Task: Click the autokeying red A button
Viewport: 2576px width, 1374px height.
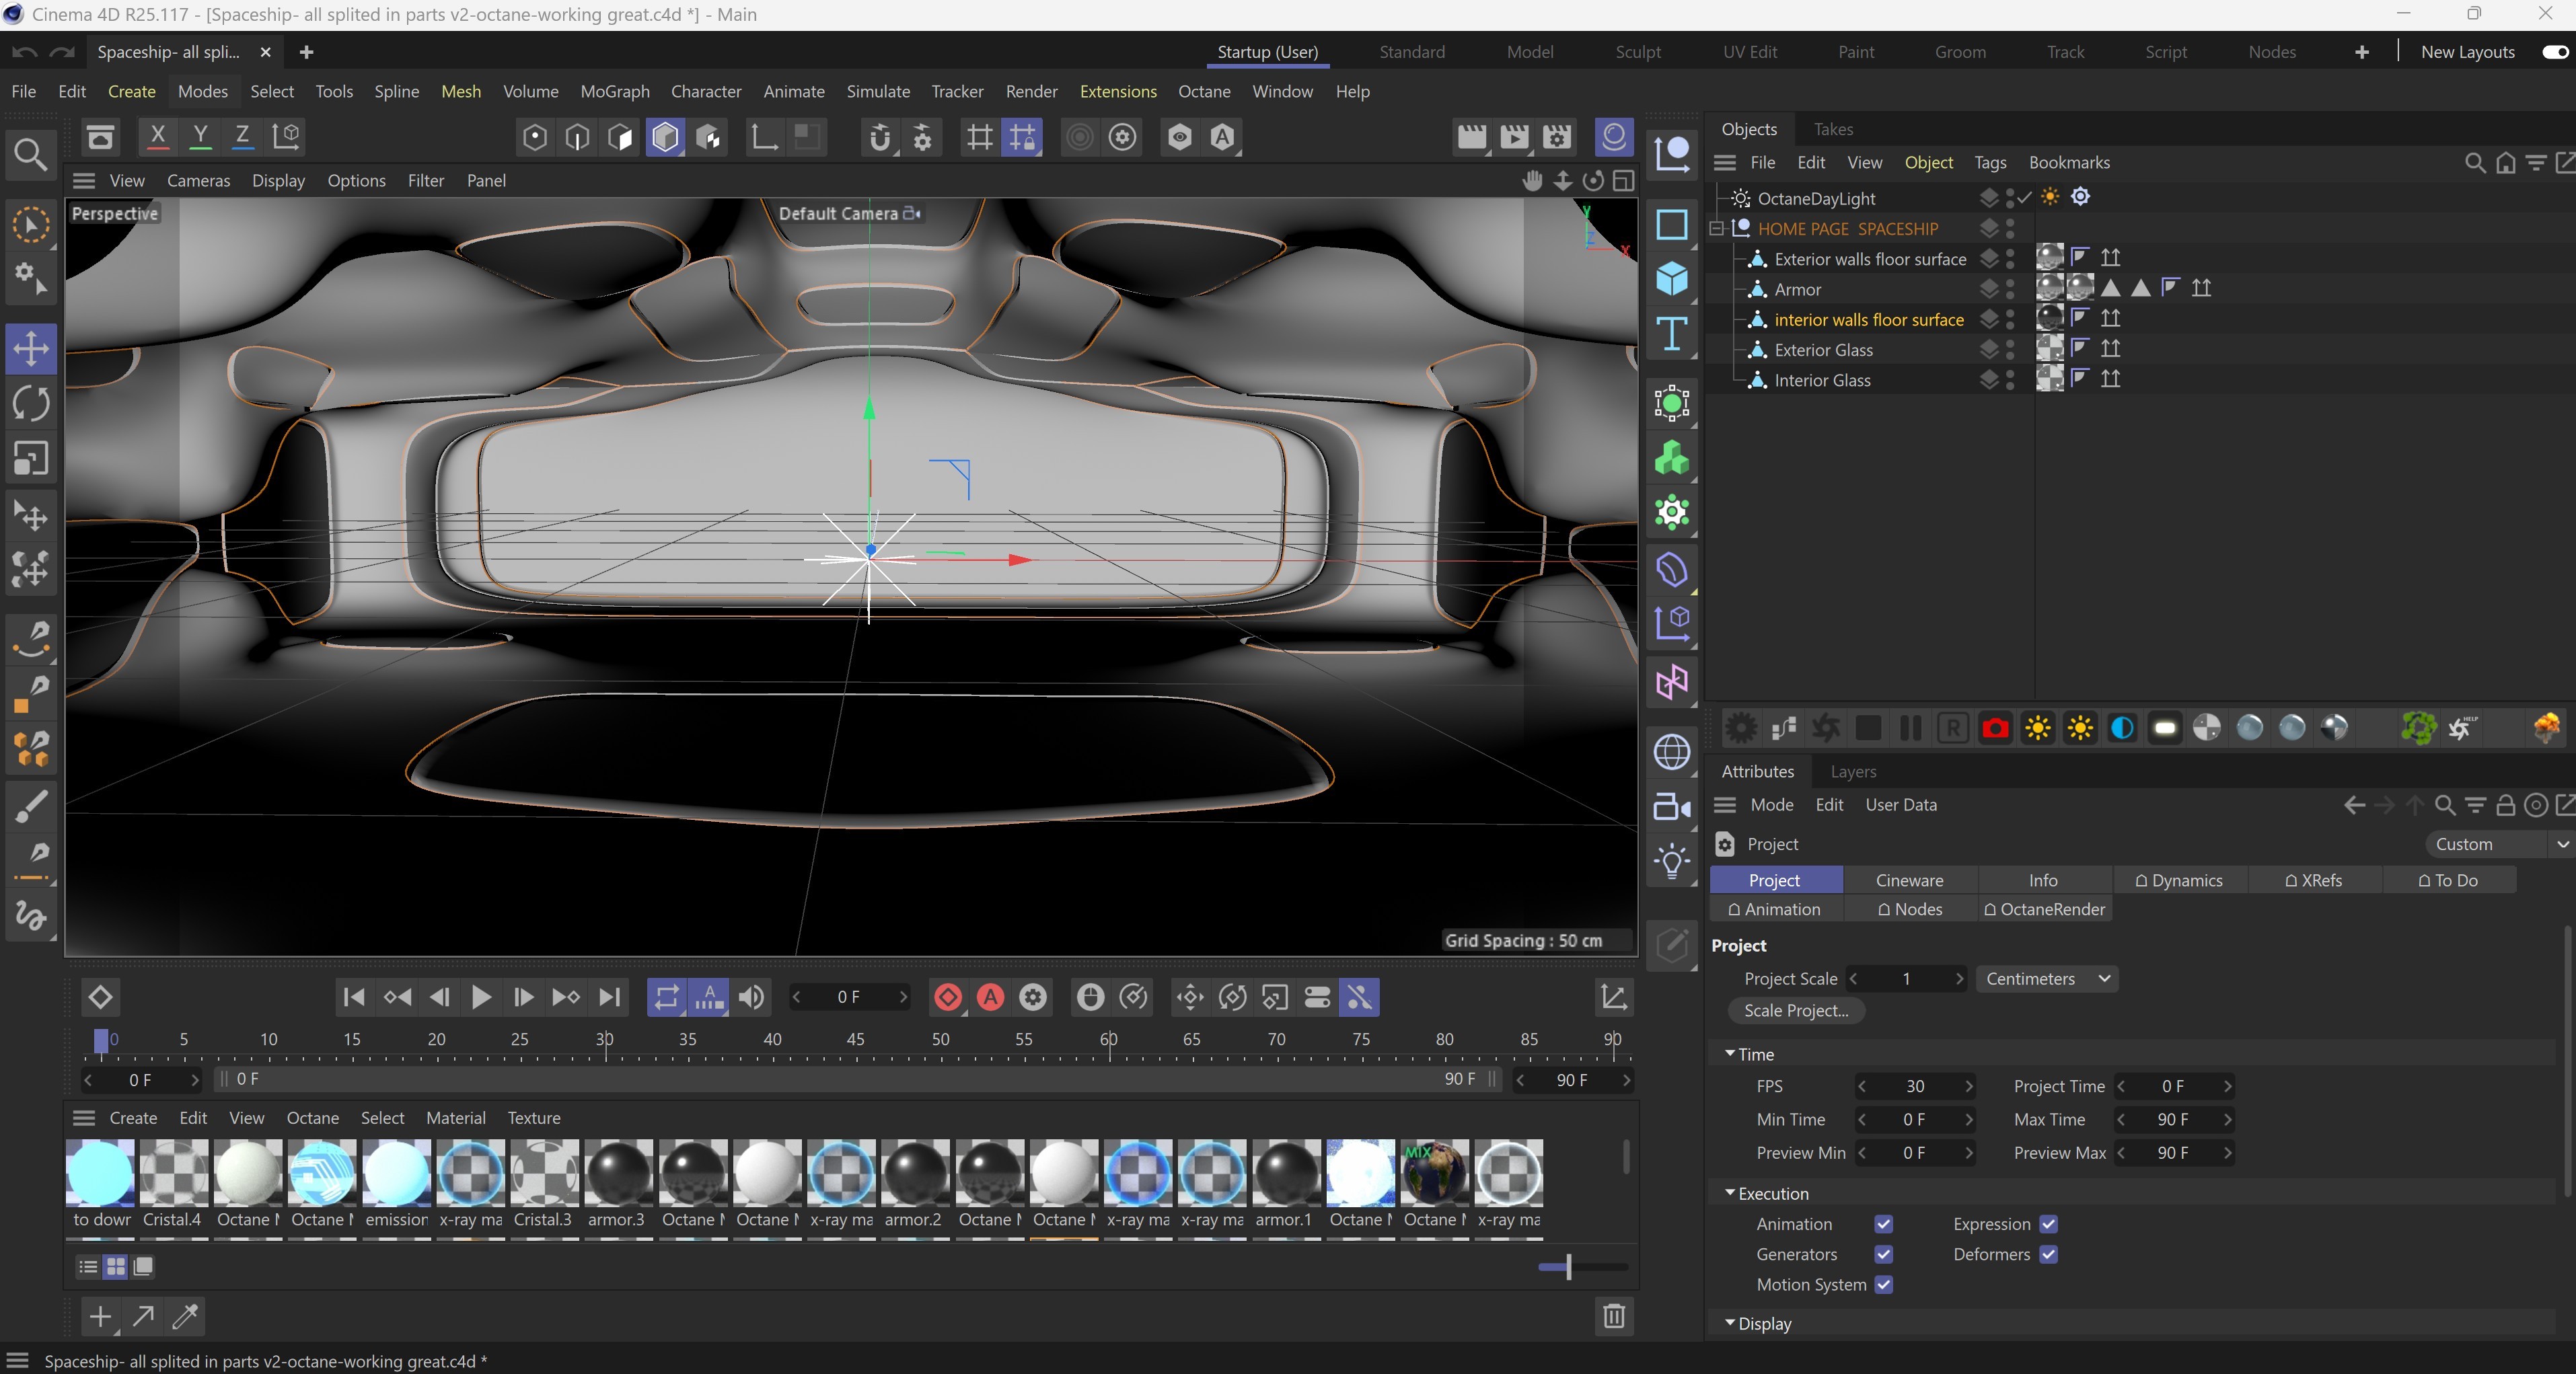Action: [x=990, y=997]
